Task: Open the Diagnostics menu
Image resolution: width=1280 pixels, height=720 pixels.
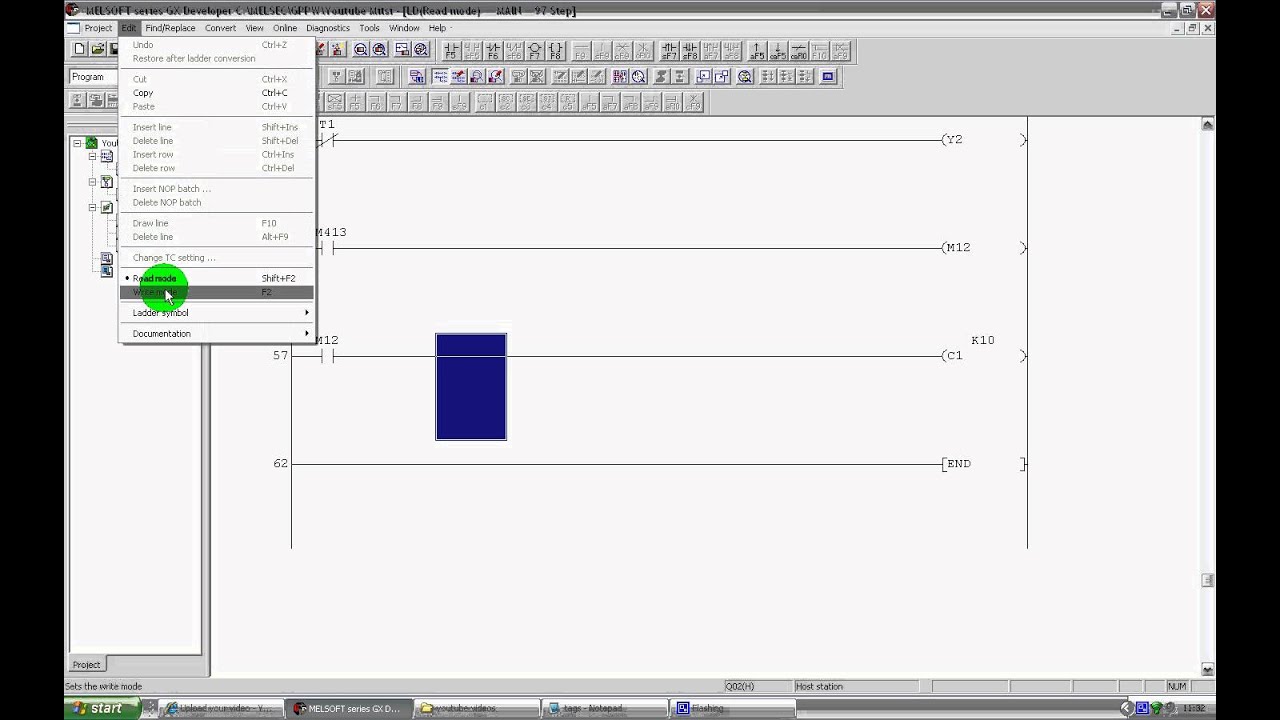Action: [328, 28]
